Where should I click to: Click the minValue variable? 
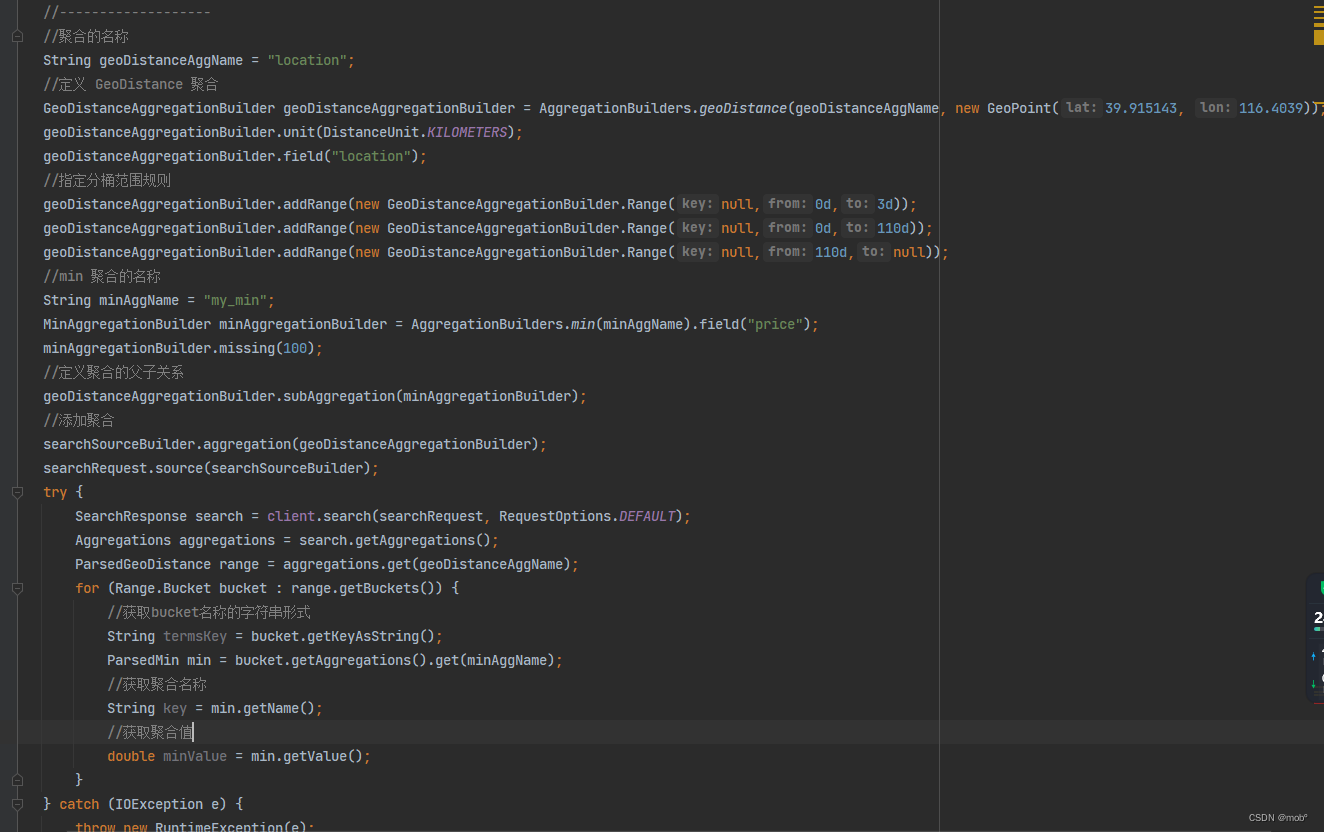coord(195,756)
